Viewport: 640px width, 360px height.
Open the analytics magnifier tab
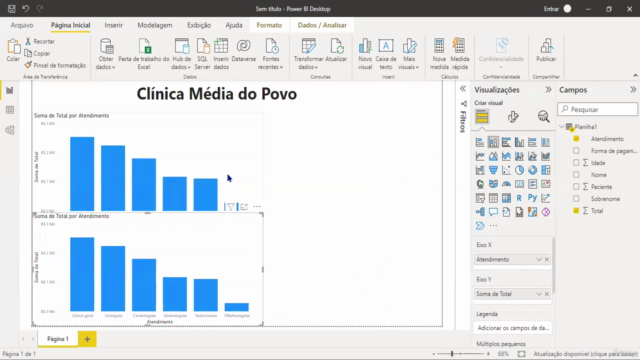543,117
